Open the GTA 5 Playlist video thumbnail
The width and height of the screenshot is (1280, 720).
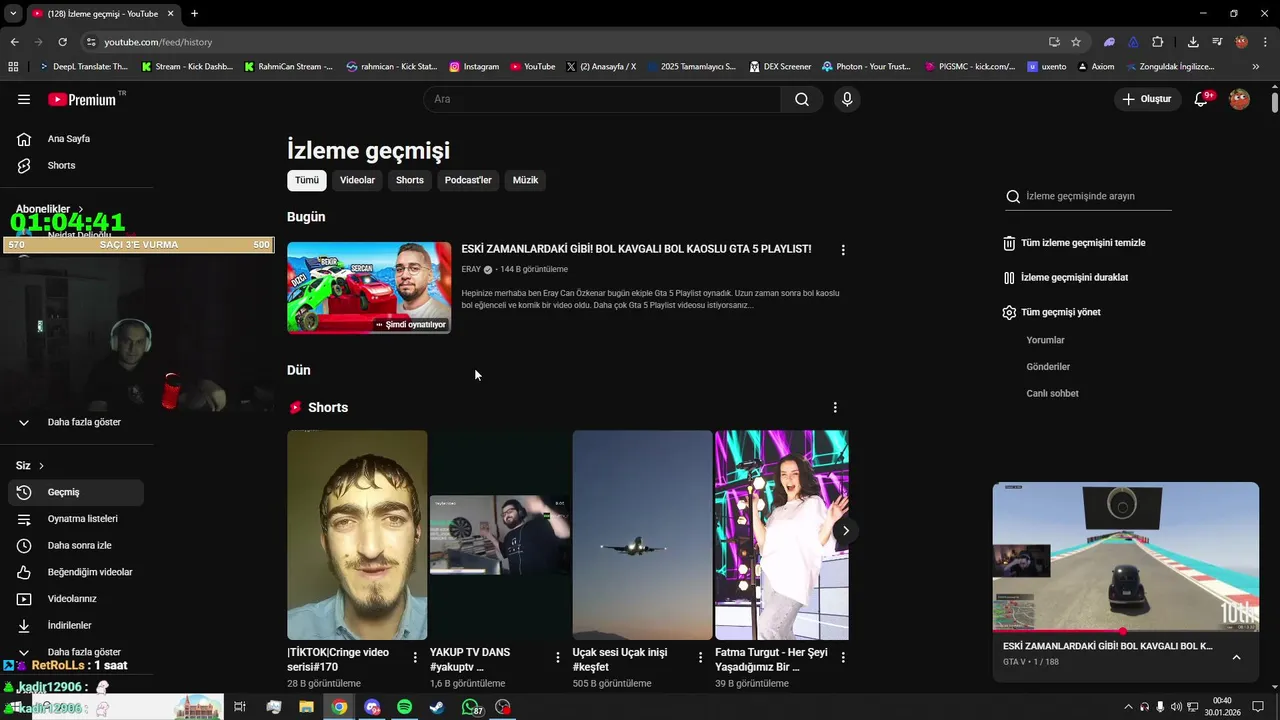click(369, 288)
